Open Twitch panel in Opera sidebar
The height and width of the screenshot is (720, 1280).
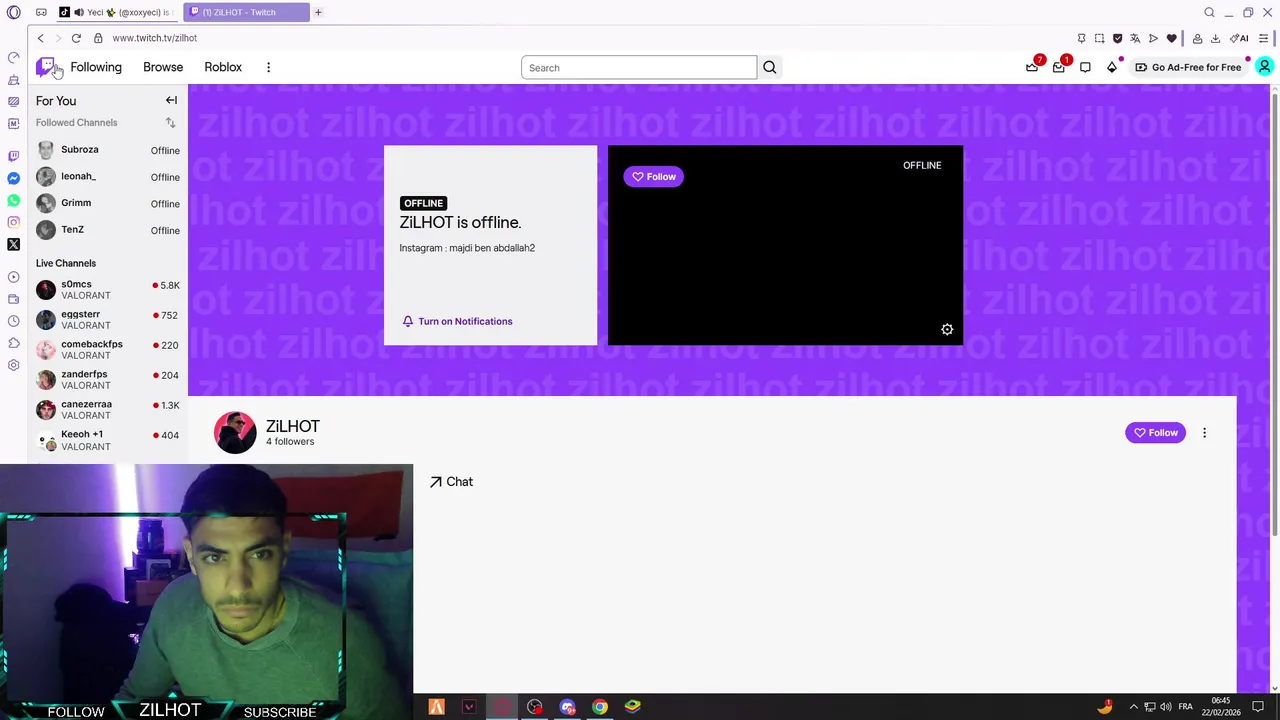(13, 156)
